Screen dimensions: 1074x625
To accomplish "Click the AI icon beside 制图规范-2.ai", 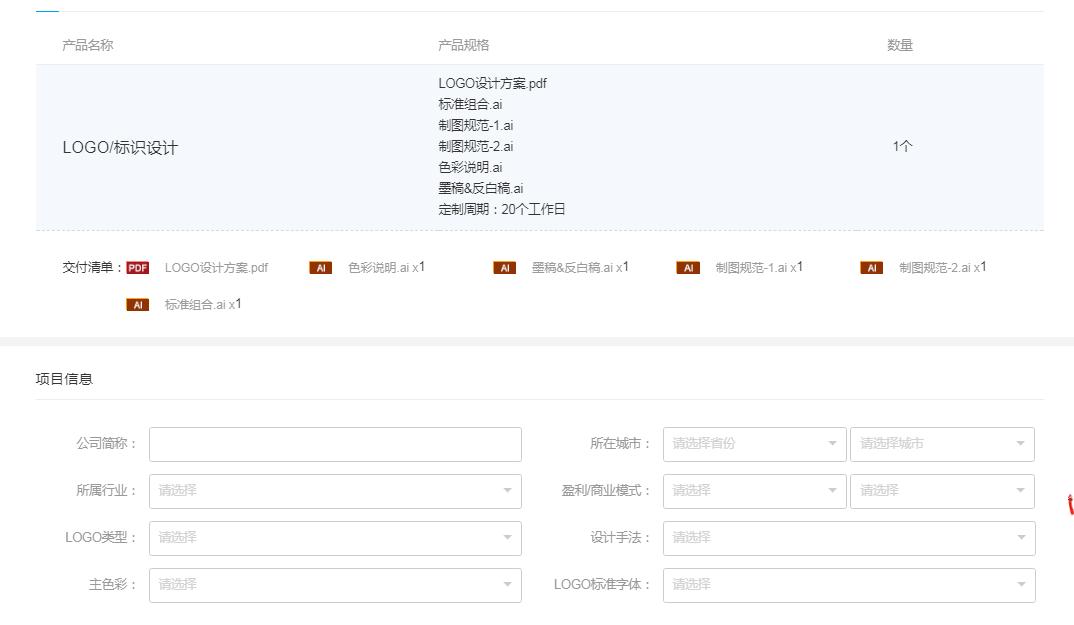I will (x=872, y=268).
